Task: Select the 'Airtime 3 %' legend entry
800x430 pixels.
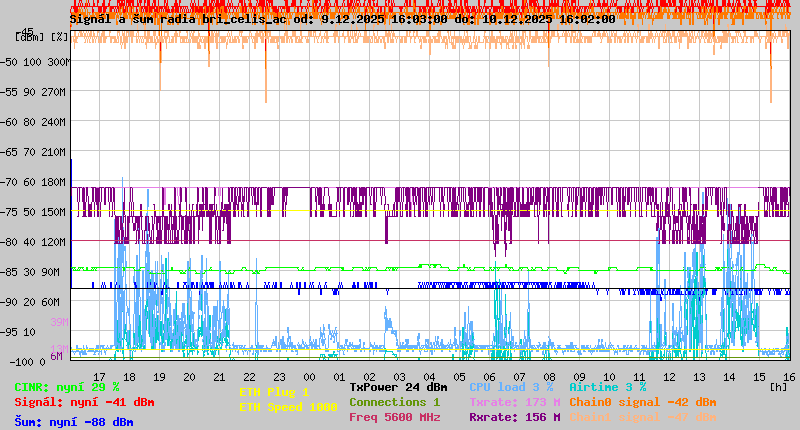Action: [x=608, y=387]
